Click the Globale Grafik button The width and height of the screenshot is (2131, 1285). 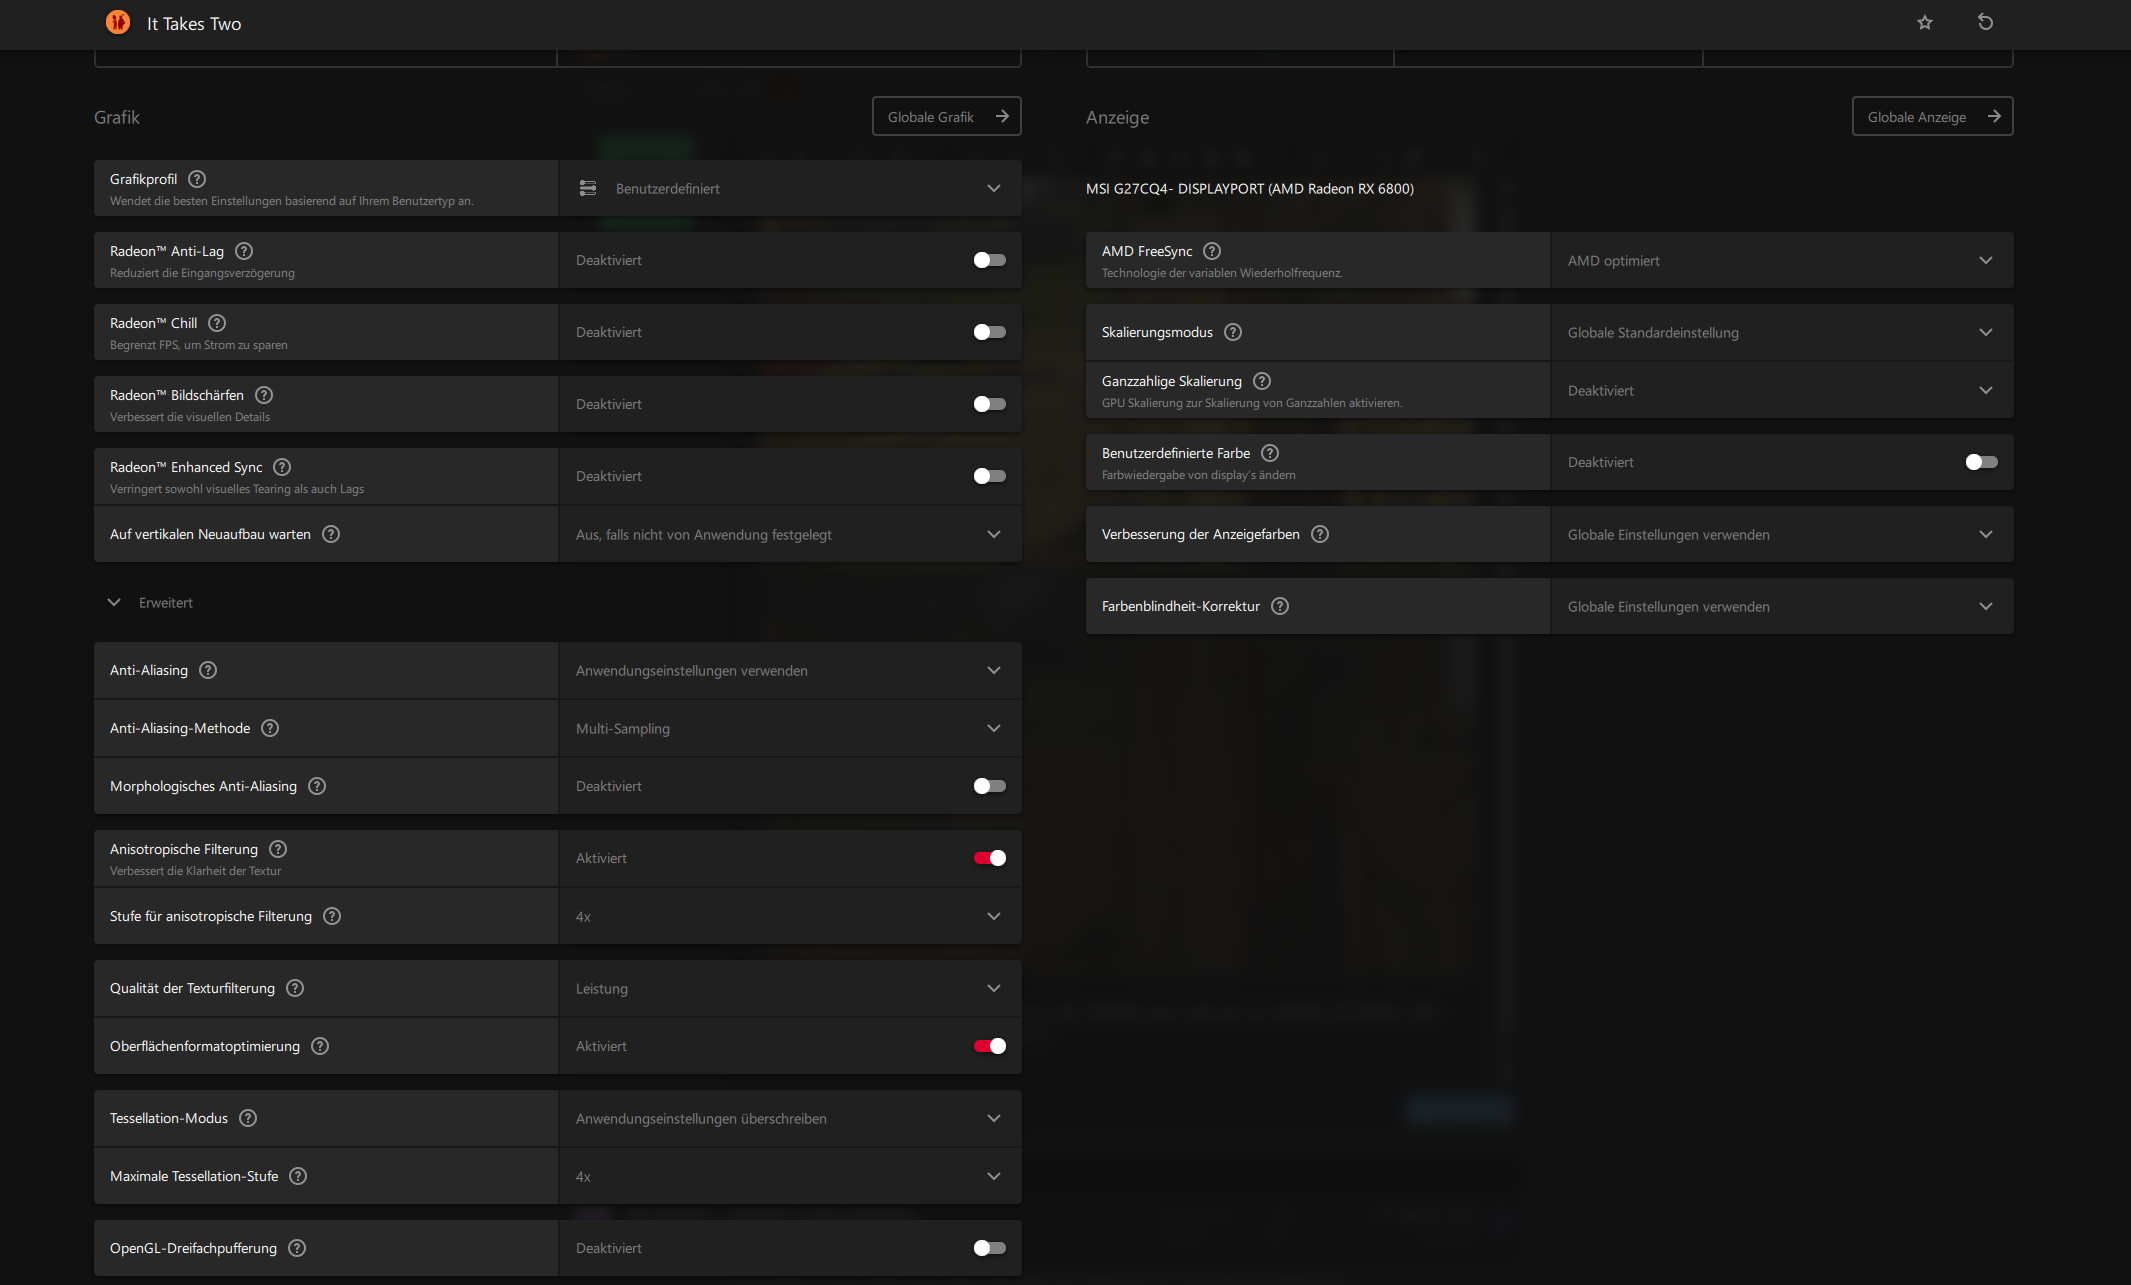tap(946, 117)
